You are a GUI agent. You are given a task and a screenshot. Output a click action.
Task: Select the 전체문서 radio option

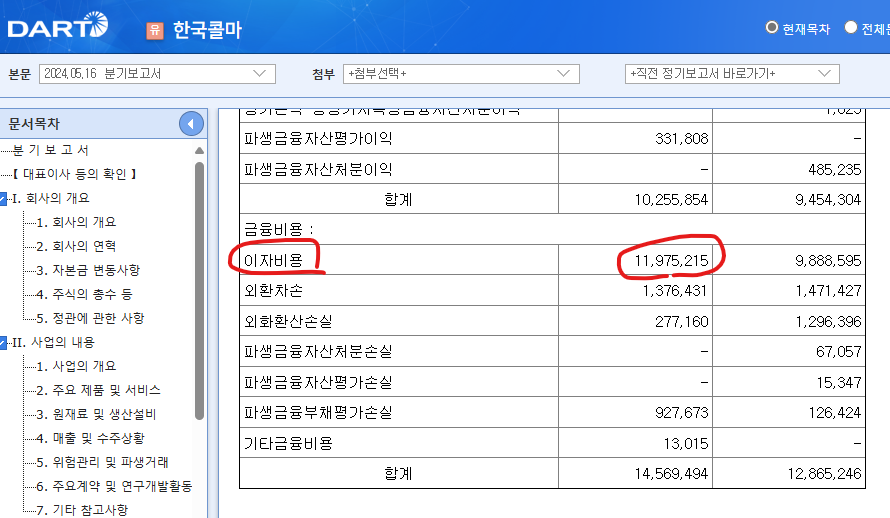(850, 27)
